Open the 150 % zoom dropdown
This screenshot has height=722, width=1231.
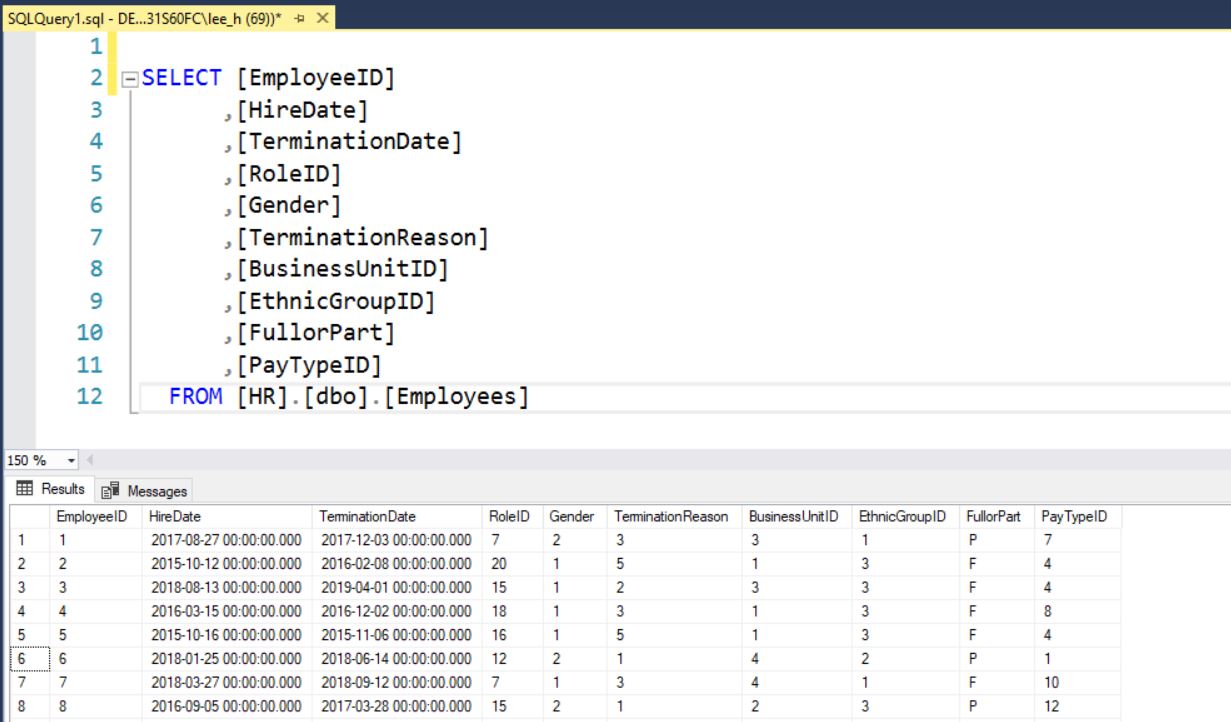(71, 461)
